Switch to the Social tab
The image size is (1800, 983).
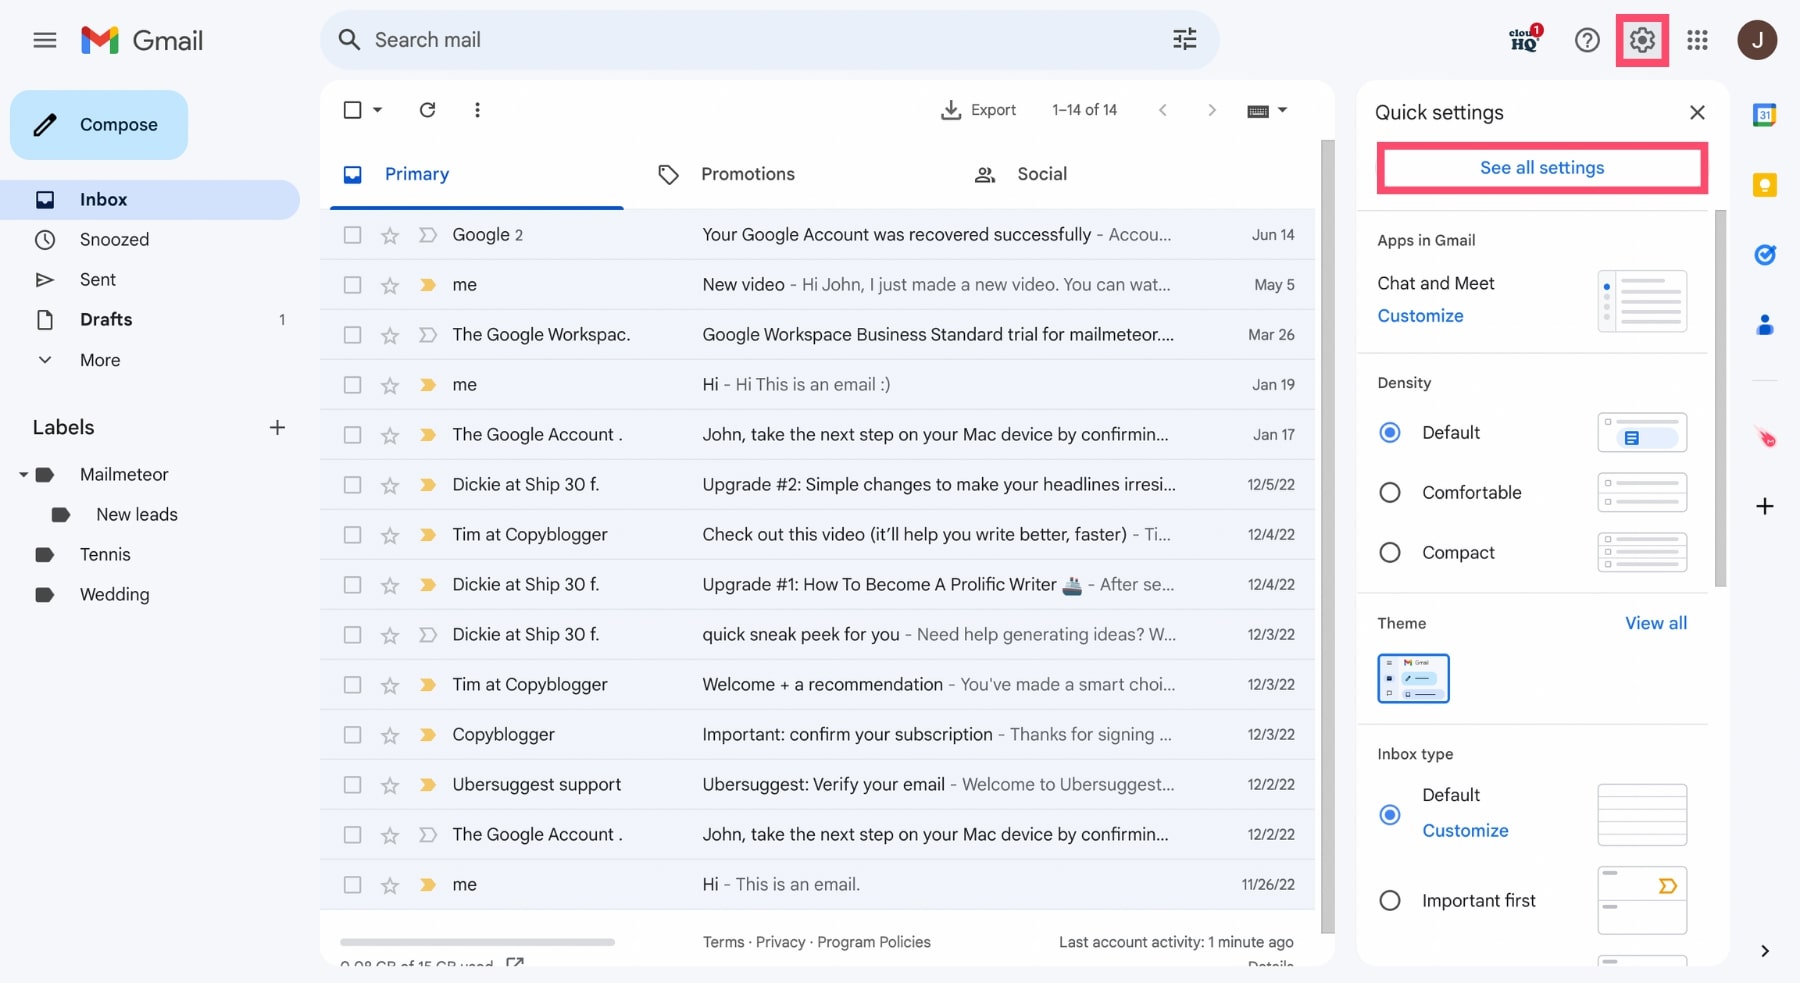[x=1042, y=173]
